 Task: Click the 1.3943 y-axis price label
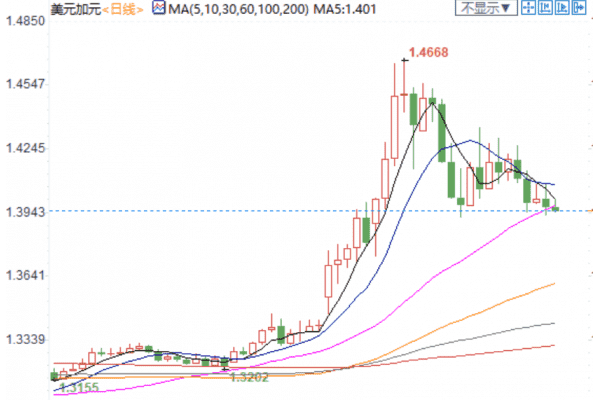[24, 211]
